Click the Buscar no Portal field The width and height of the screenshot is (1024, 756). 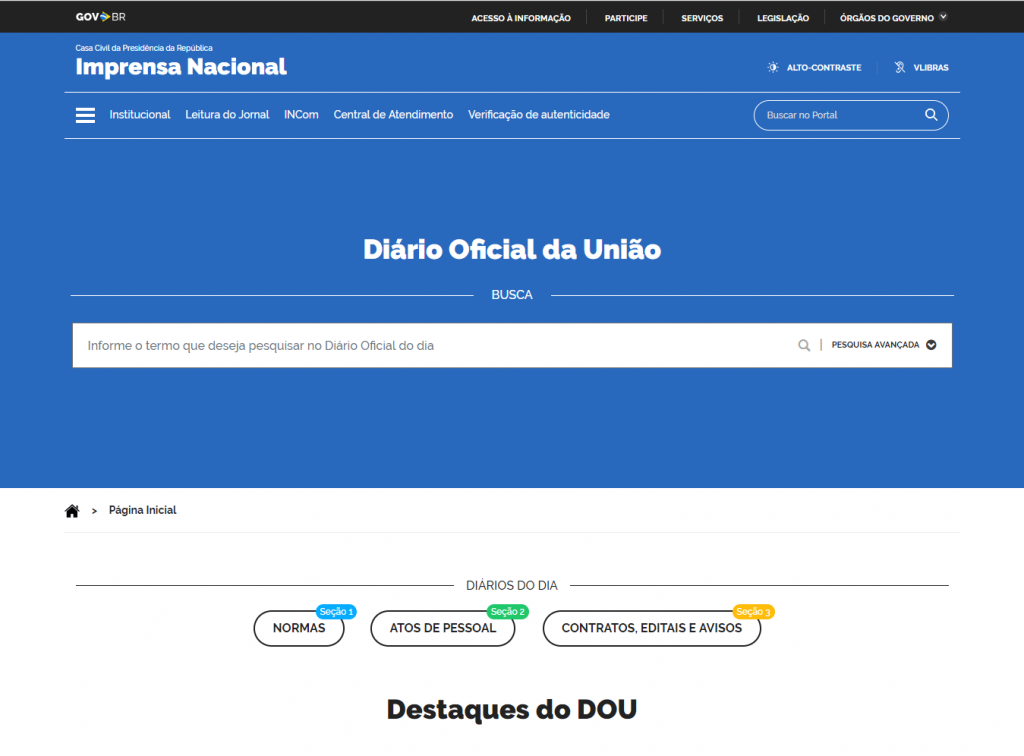pyautogui.click(x=838, y=115)
